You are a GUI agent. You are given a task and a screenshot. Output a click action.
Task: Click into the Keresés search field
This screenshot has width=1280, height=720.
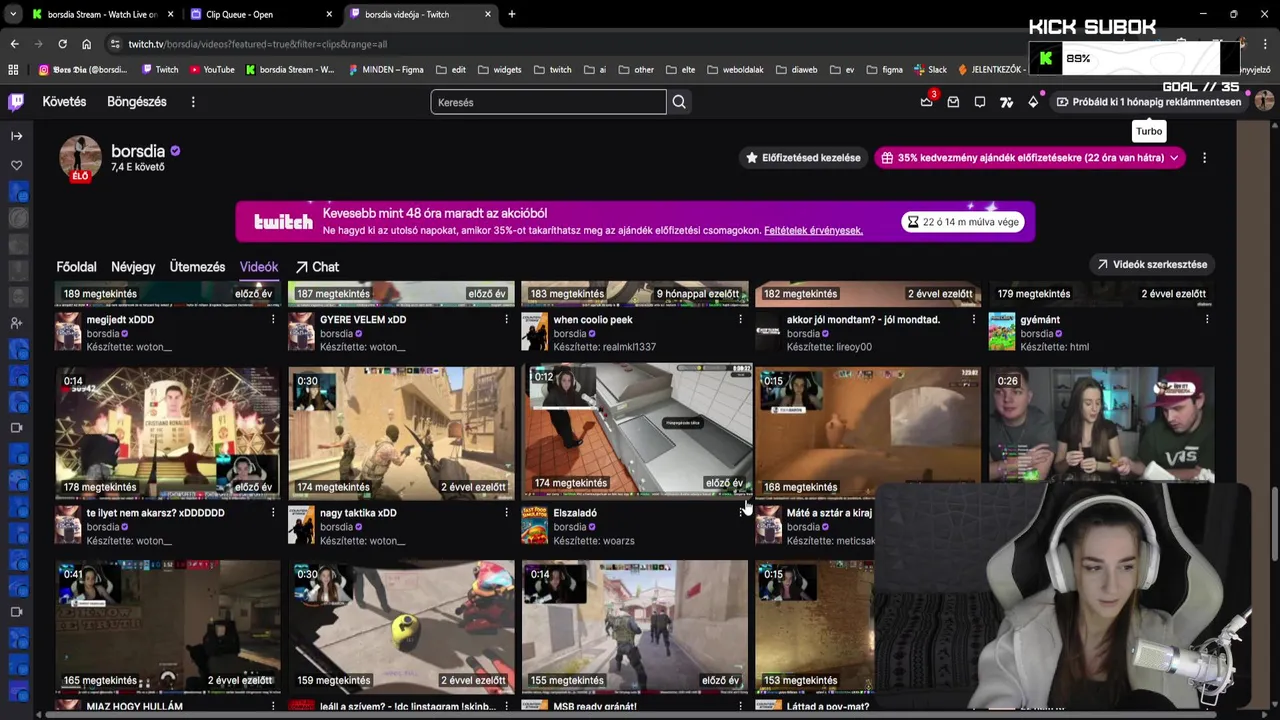(548, 102)
